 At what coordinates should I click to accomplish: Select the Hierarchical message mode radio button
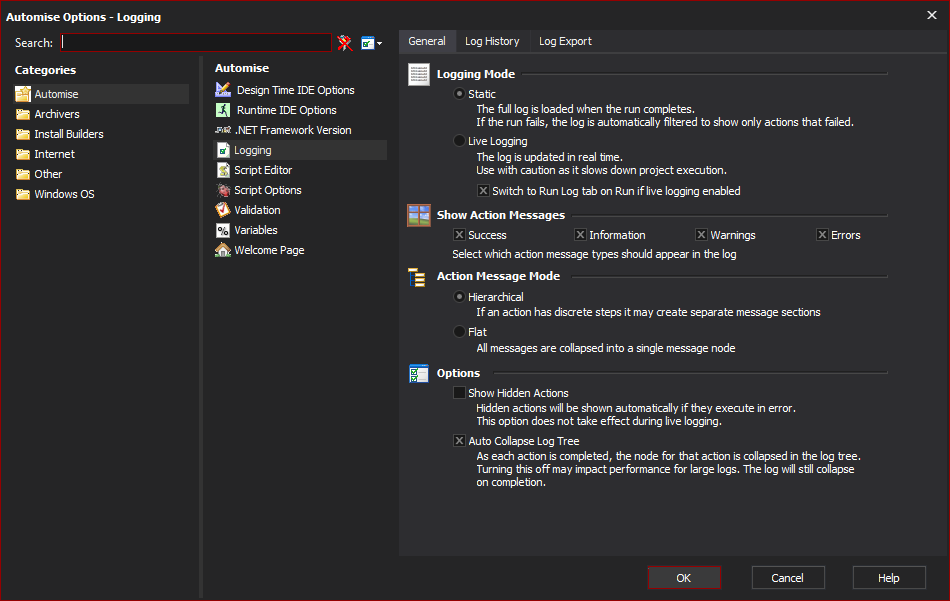(x=459, y=297)
